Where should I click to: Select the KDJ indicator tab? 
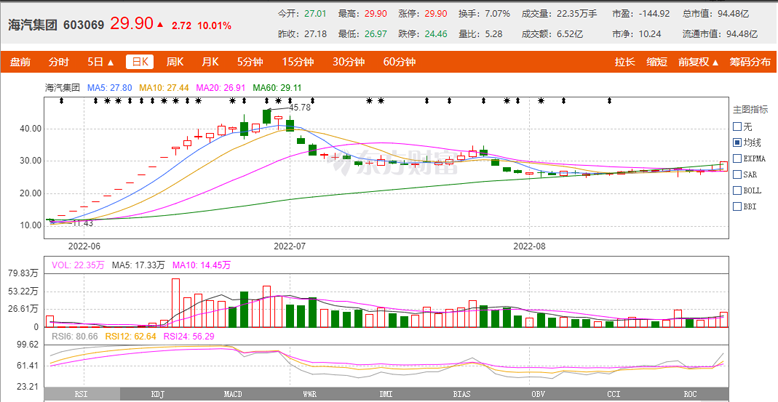tap(157, 394)
